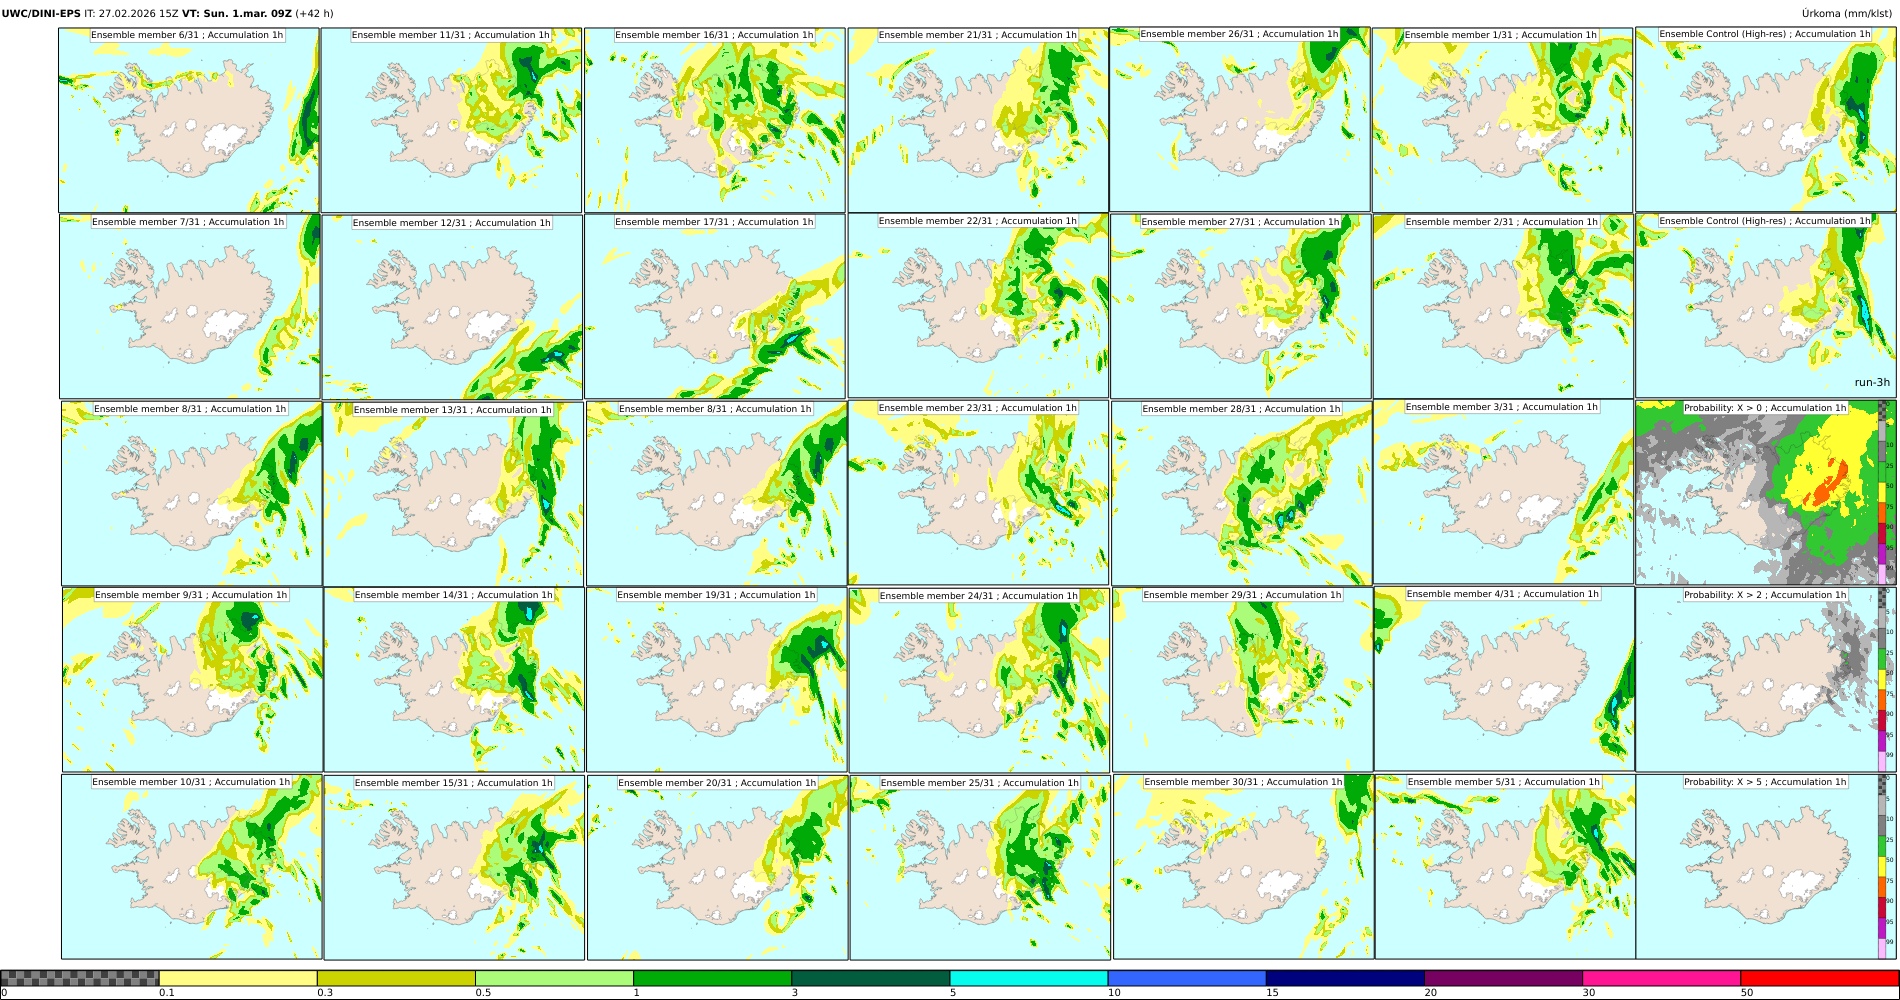Screen dimensions: 1900x1000
Task: Click the UWC/DINI-EPS header title
Action: coord(41,14)
